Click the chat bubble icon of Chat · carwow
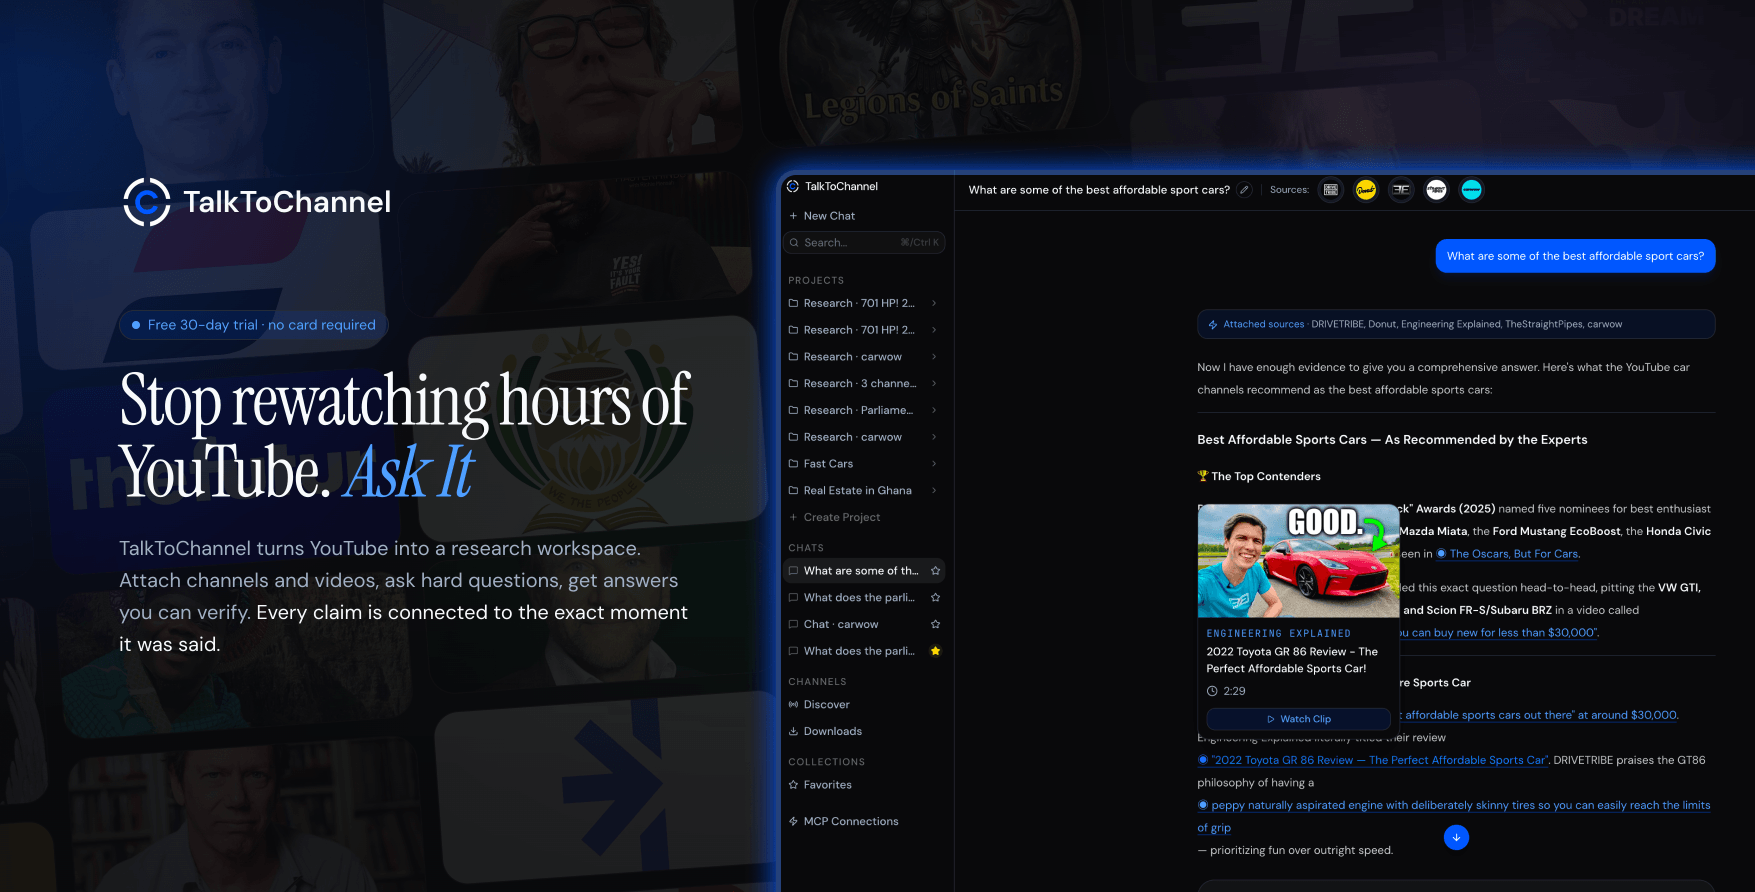 [793, 625]
